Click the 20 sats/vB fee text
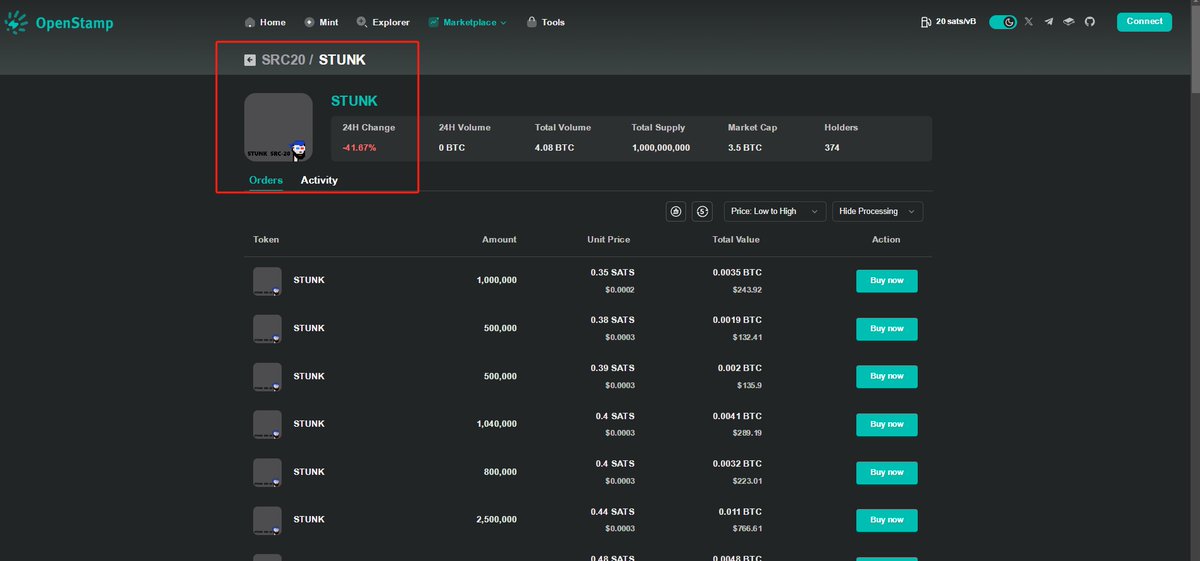The image size is (1200, 561). [x=955, y=22]
